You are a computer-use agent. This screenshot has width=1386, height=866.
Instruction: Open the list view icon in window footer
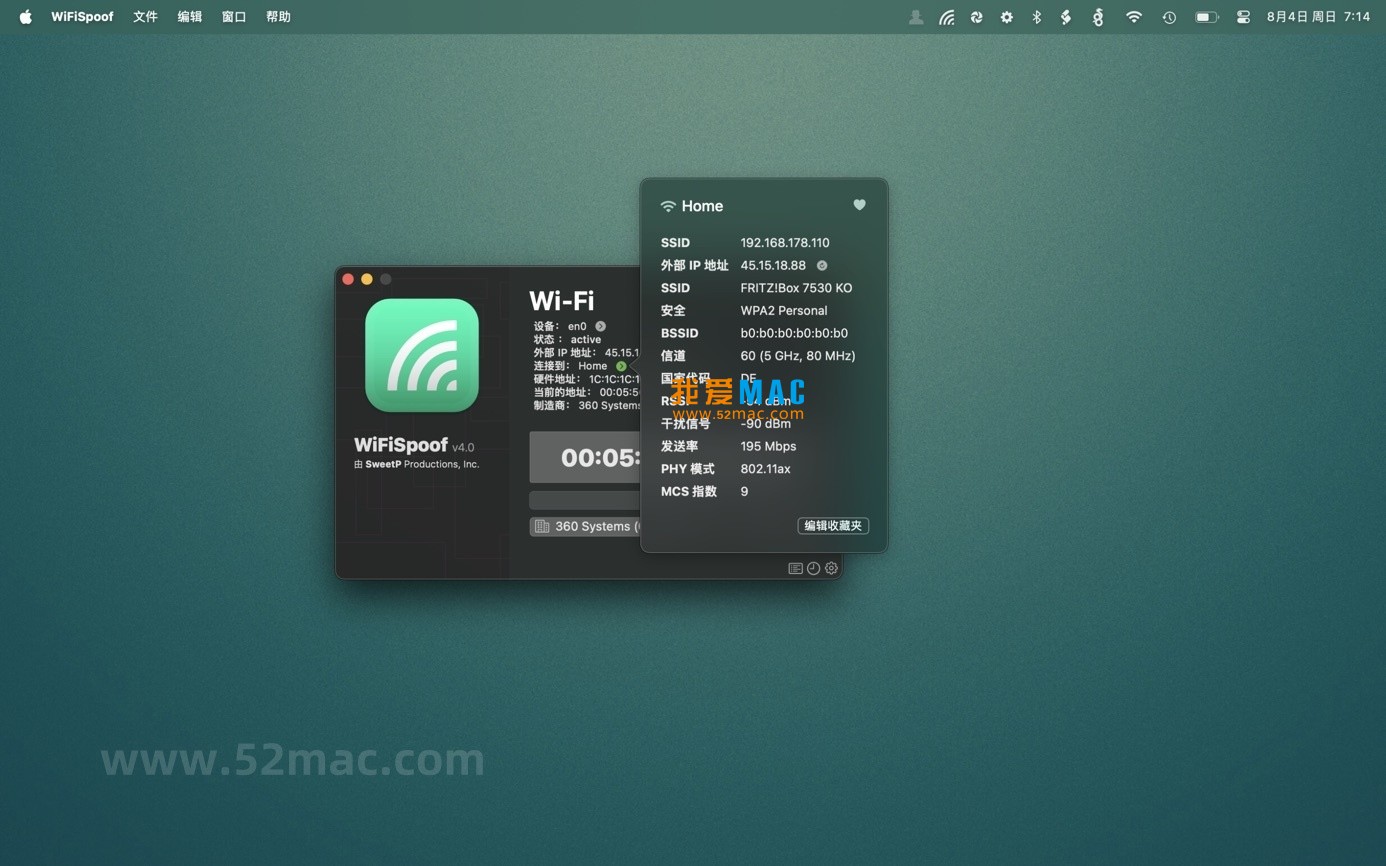(795, 568)
